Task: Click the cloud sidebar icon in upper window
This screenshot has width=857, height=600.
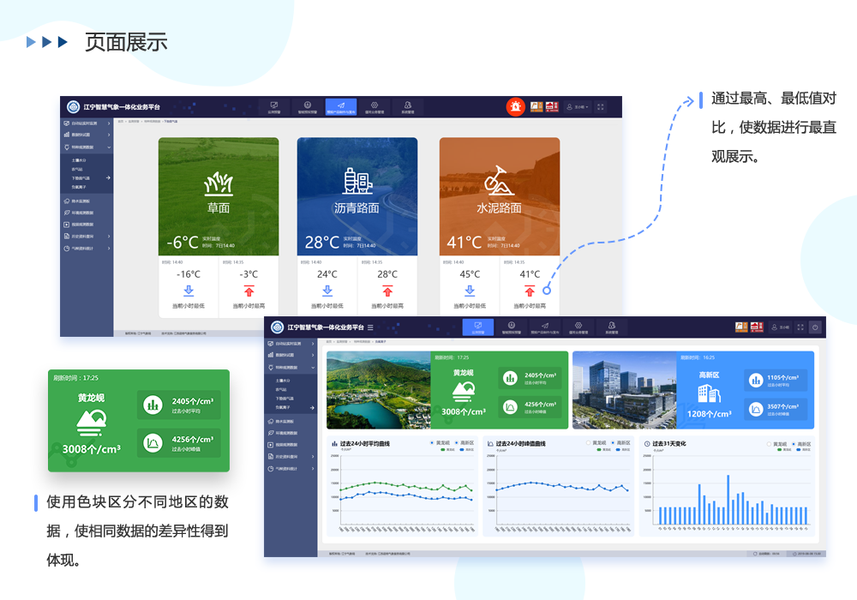Action: [x=67, y=201]
